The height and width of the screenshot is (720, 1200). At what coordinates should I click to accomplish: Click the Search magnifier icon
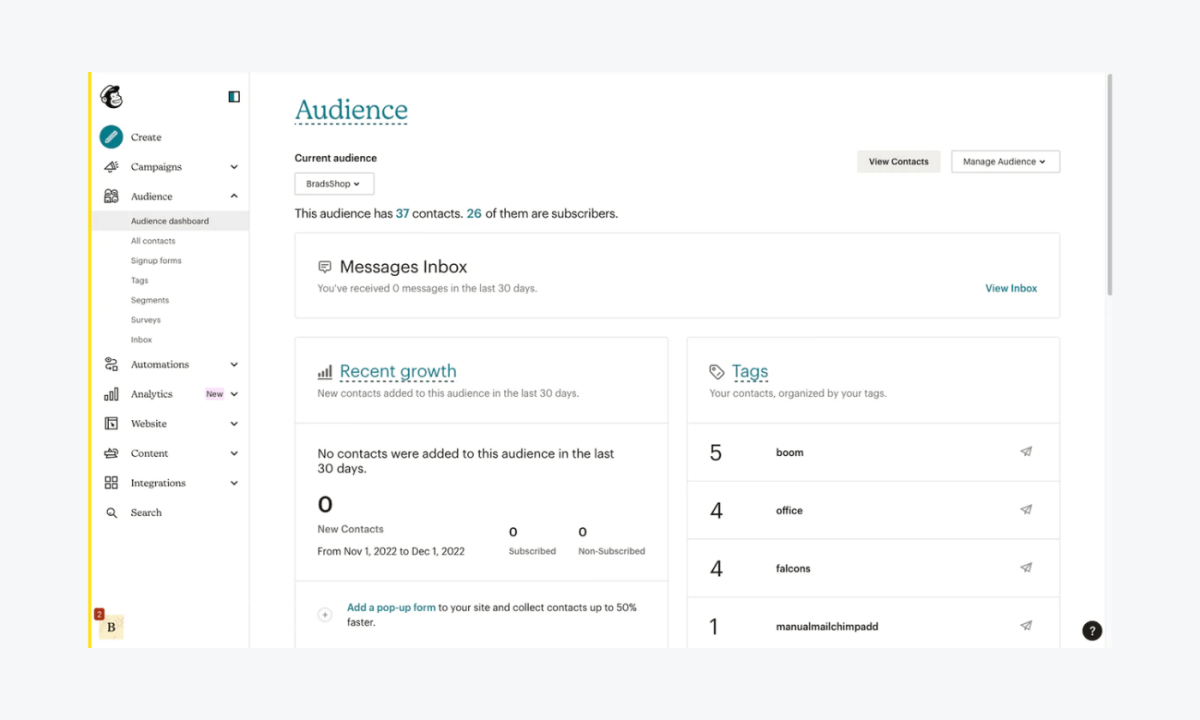(x=111, y=513)
